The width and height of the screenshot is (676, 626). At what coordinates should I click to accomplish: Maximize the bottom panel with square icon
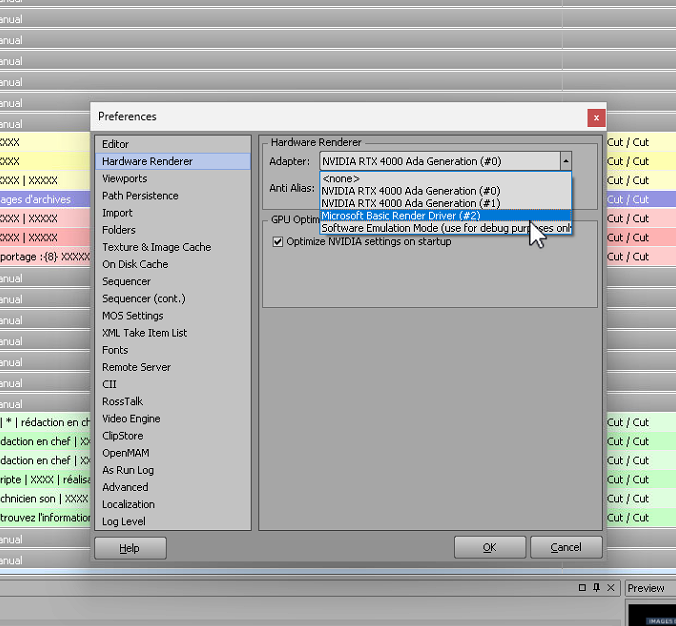[x=582, y=587]
